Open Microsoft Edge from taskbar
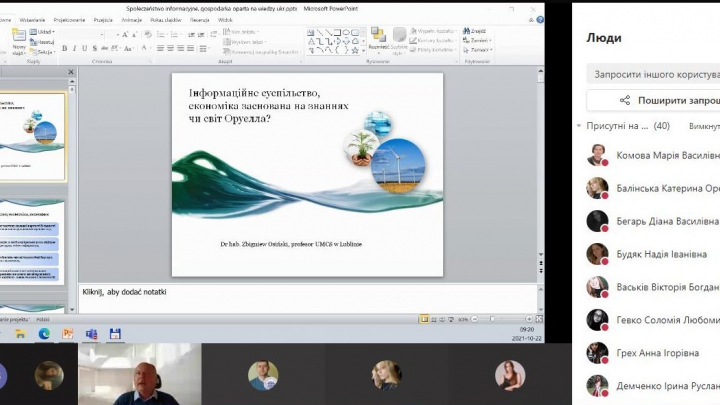Viewport: 720px width, 405px height. (x=44, y=334)
